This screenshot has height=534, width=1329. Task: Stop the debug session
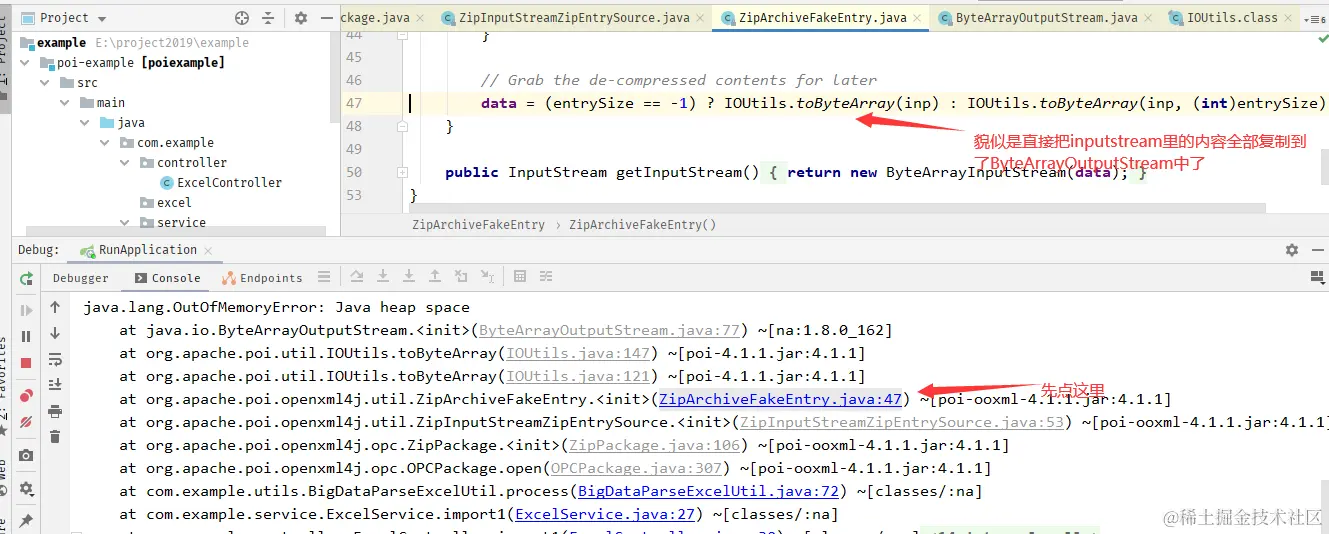tap(26, 363)
